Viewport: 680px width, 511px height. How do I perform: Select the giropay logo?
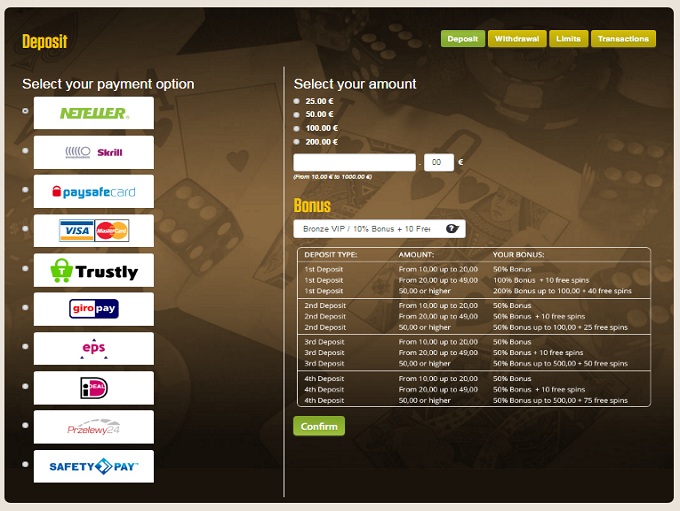point(93,309)
